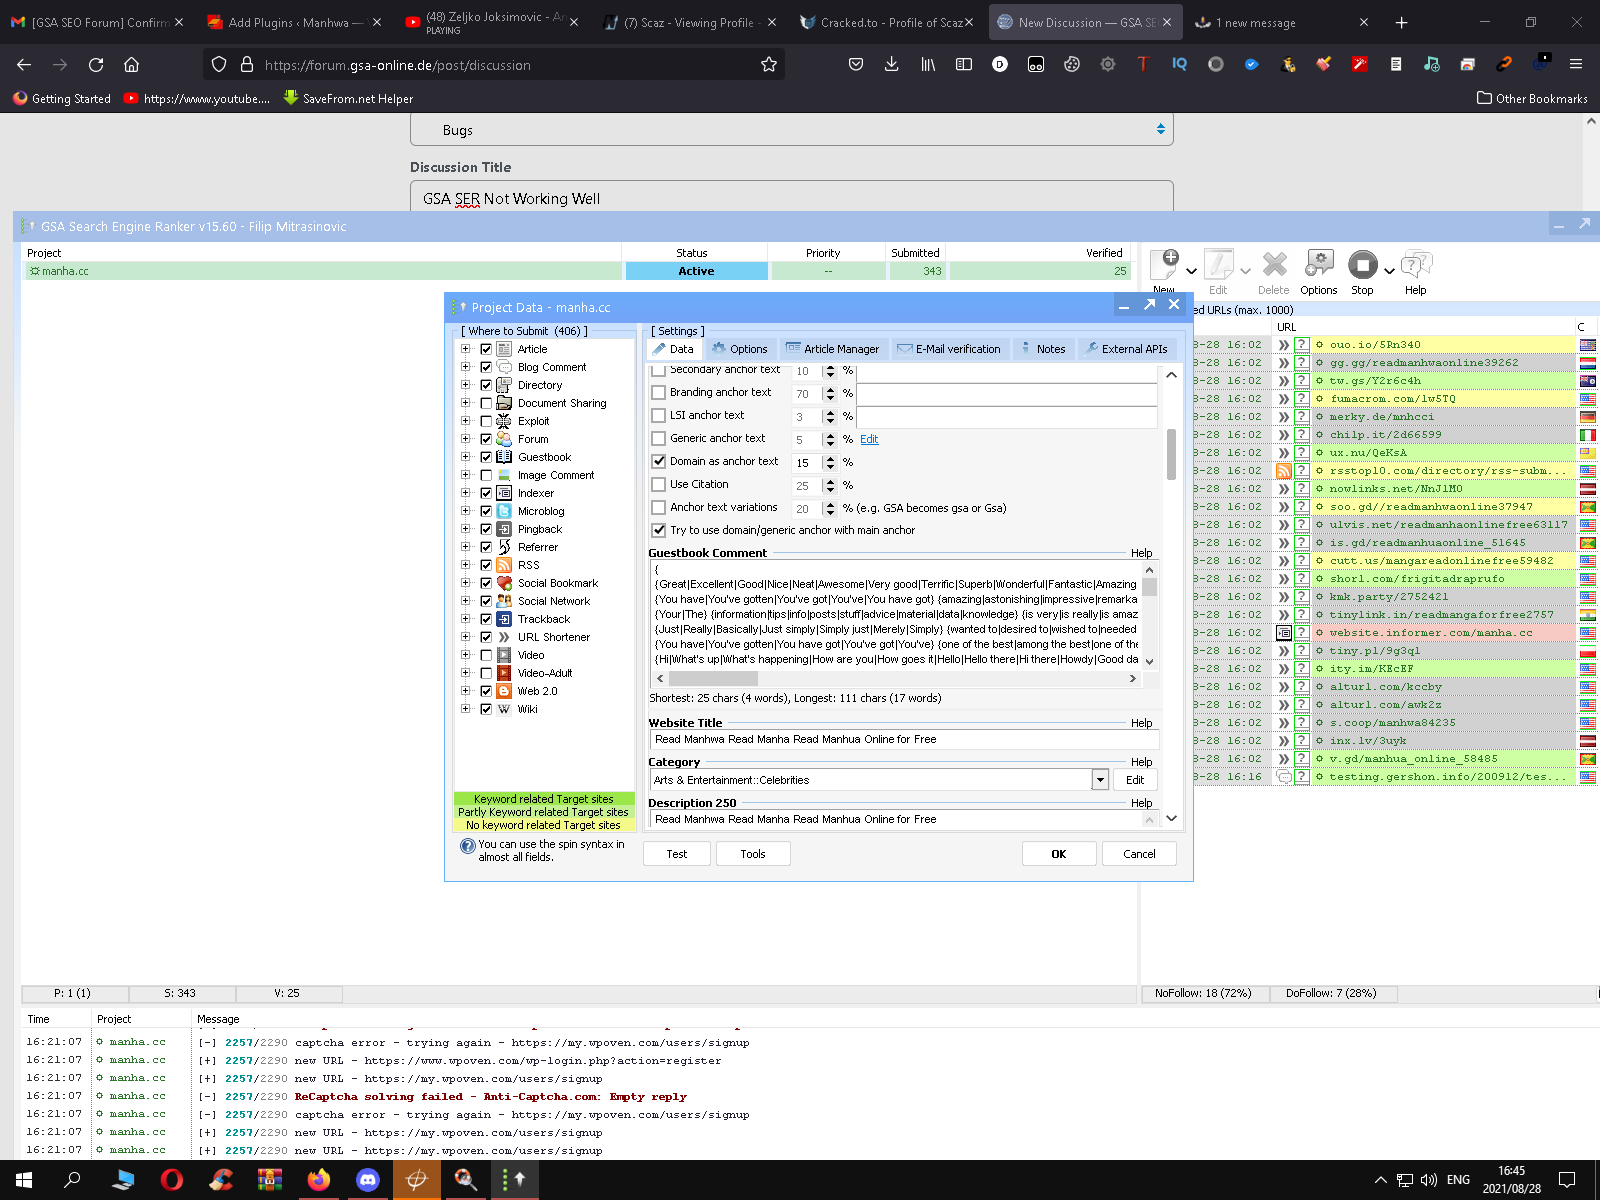
Task: Switch to the Article Manager tab
Action: 832,349
